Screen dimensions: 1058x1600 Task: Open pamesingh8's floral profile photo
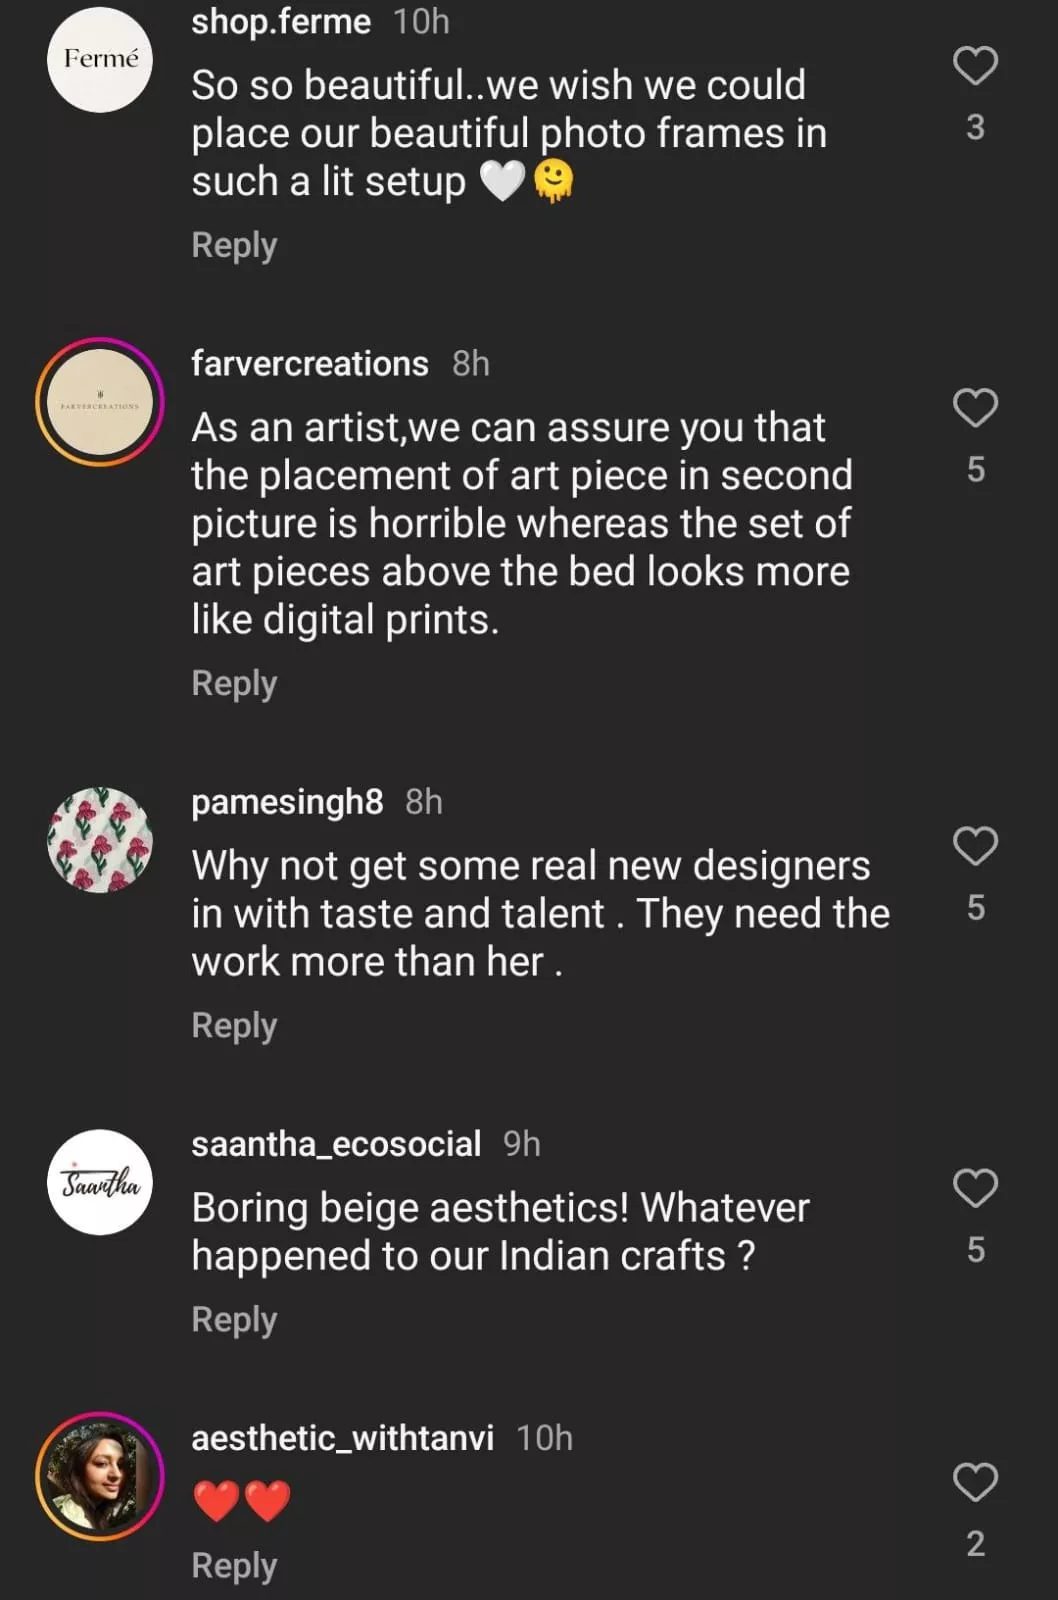(x=100, y=840)
